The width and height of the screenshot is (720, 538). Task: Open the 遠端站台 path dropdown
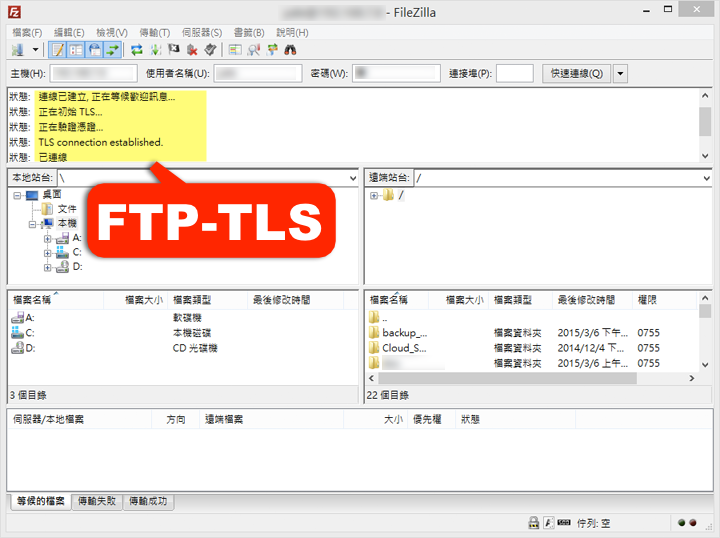(706, 178)
